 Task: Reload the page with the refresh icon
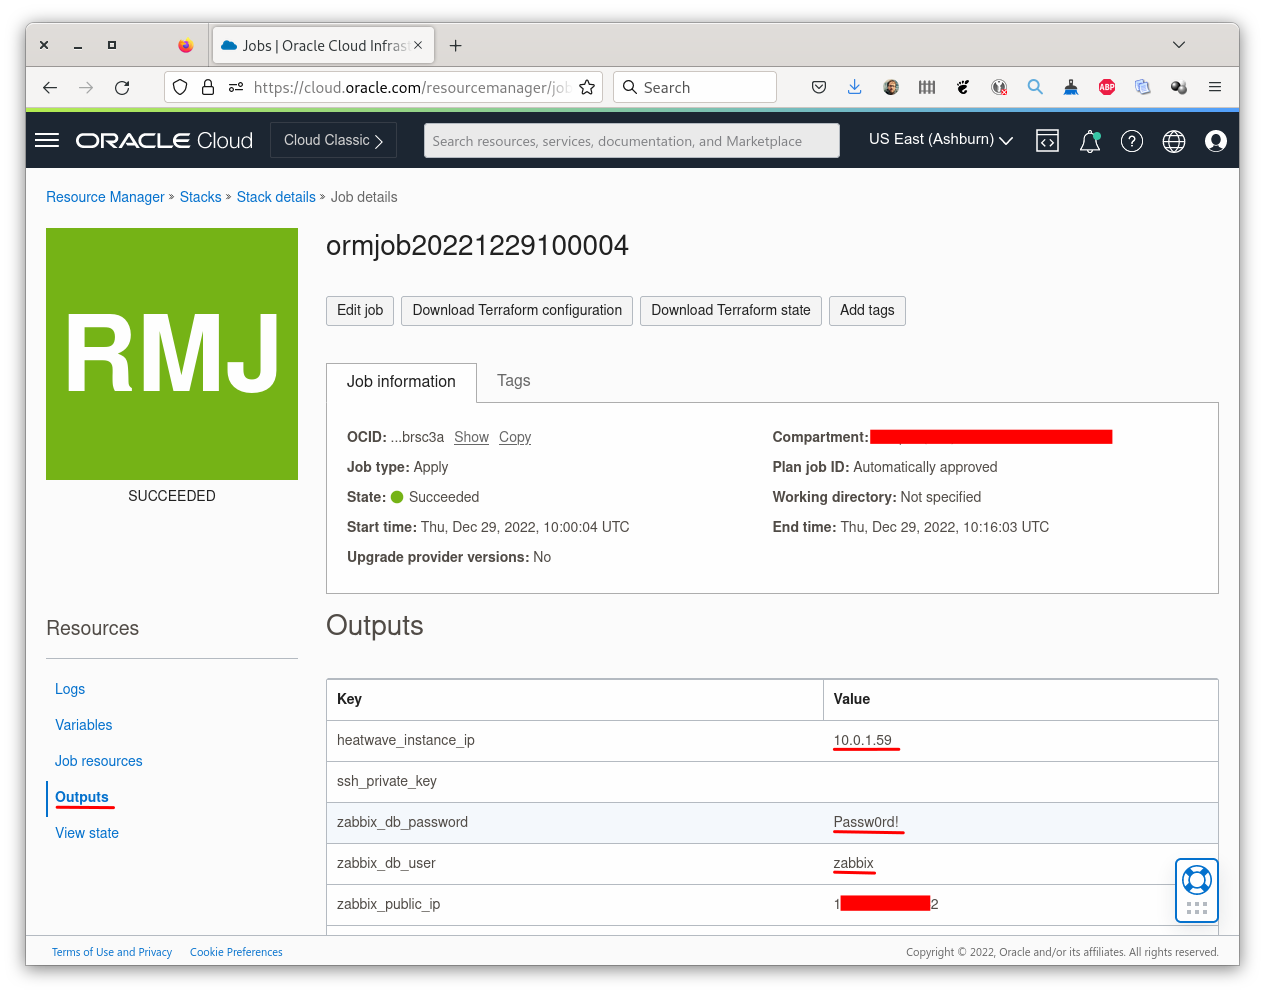click(x=122, y=87)
